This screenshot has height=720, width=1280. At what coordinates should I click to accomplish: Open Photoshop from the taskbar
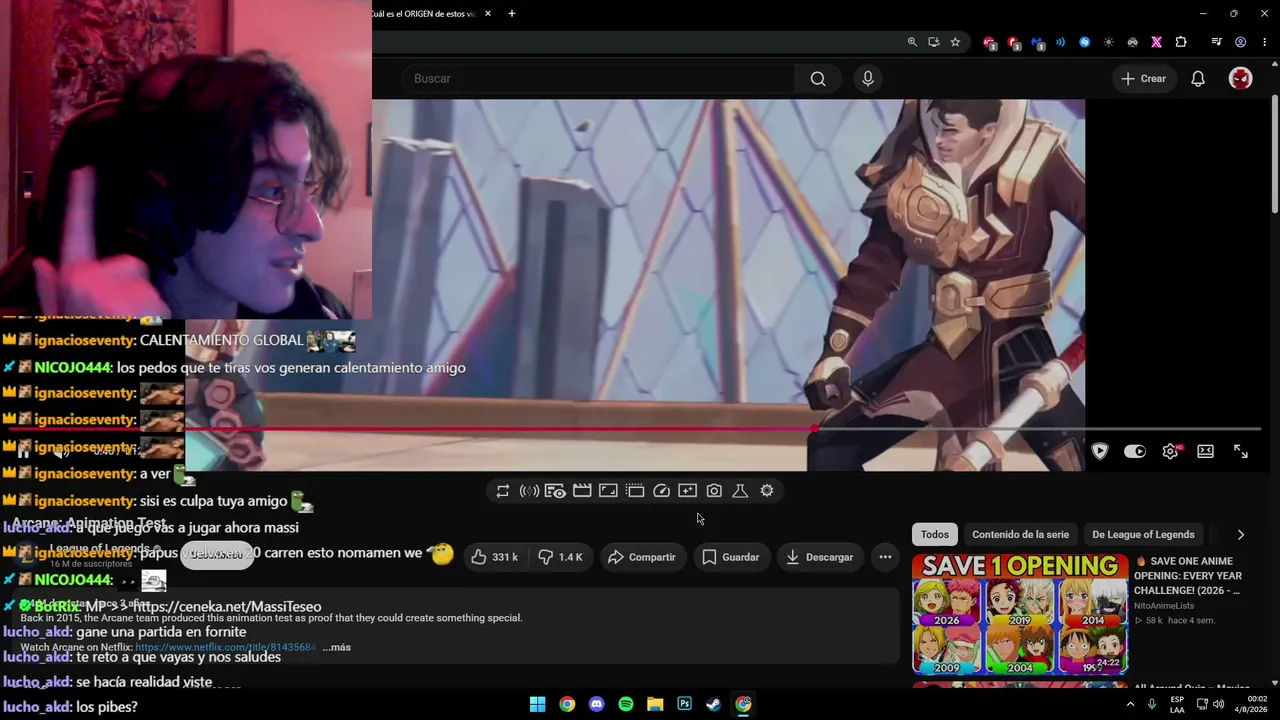click(x=684, y=704)
